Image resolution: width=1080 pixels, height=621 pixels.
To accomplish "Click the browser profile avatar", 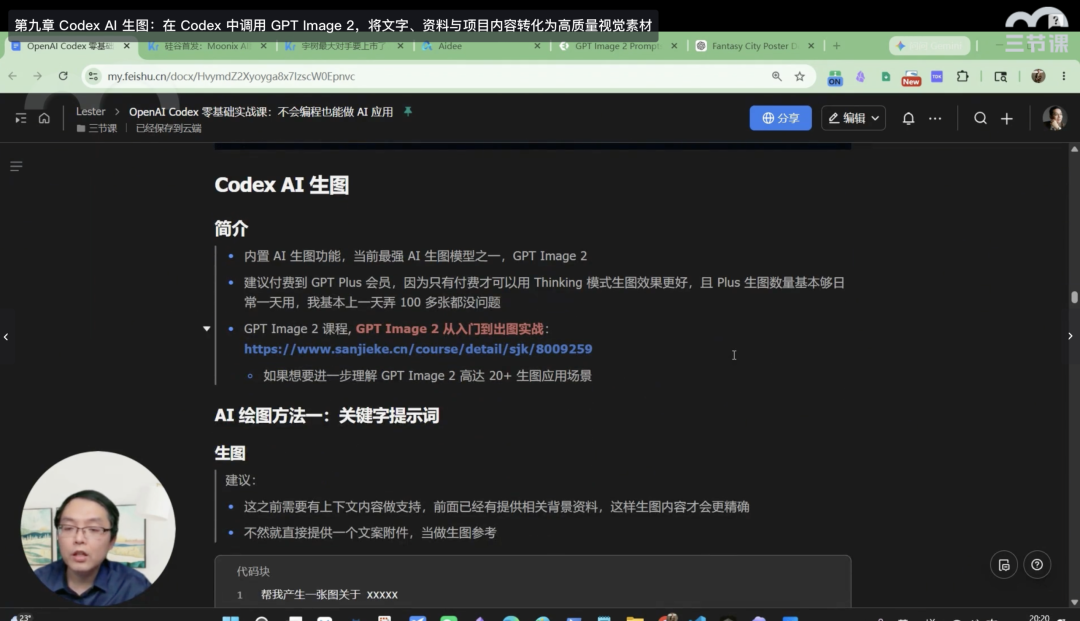I will (x=1038, y=76).
